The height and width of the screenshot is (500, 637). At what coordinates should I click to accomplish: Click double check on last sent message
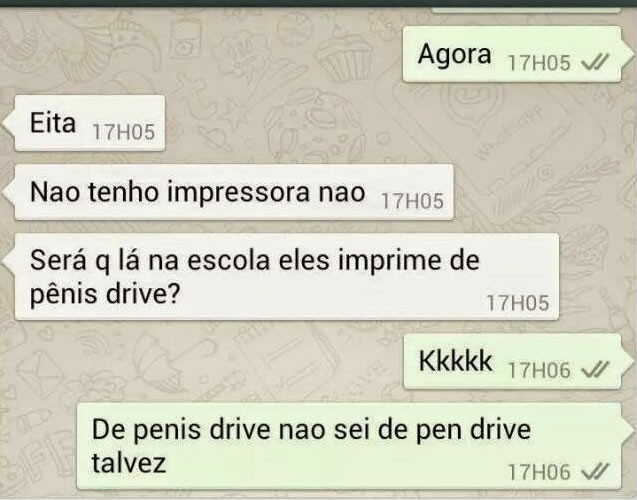click(x=595, y=472)
